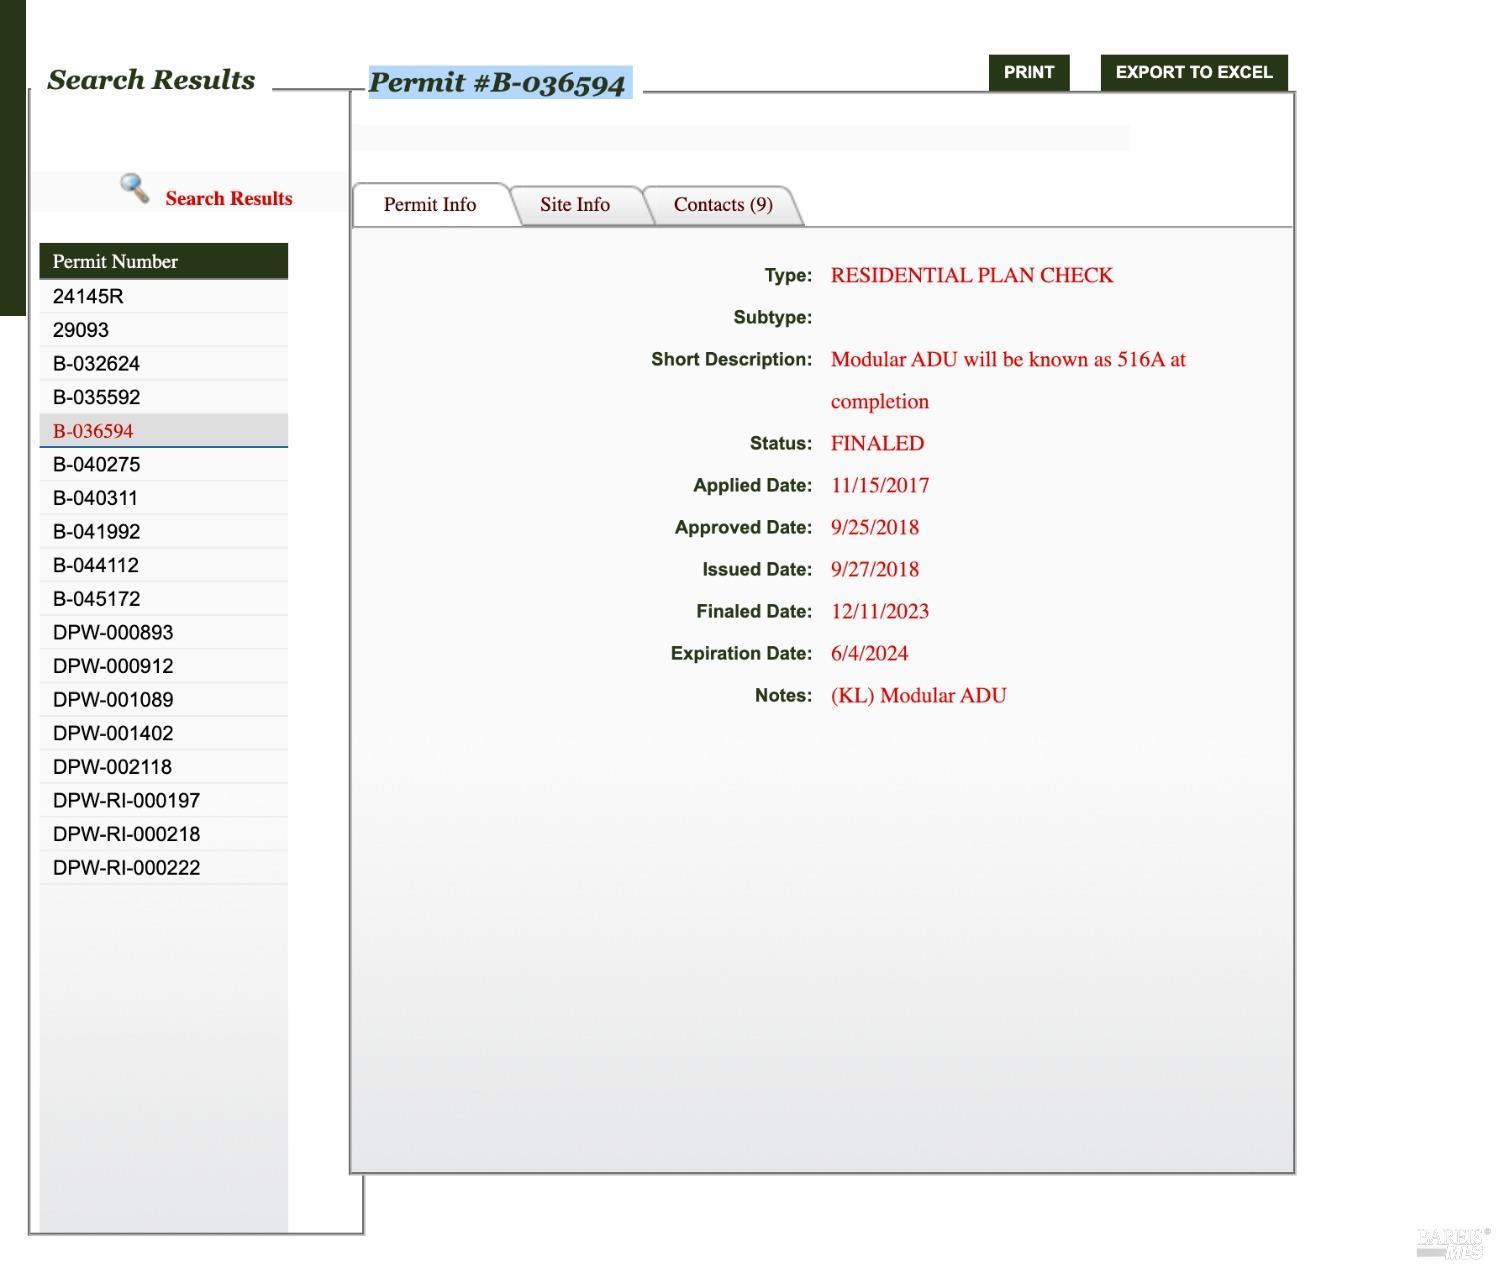View permit DPW-RI-000197
The height and width of the screenshot is (1273, 1500).
pyautogui.click(x=126, y=801)
